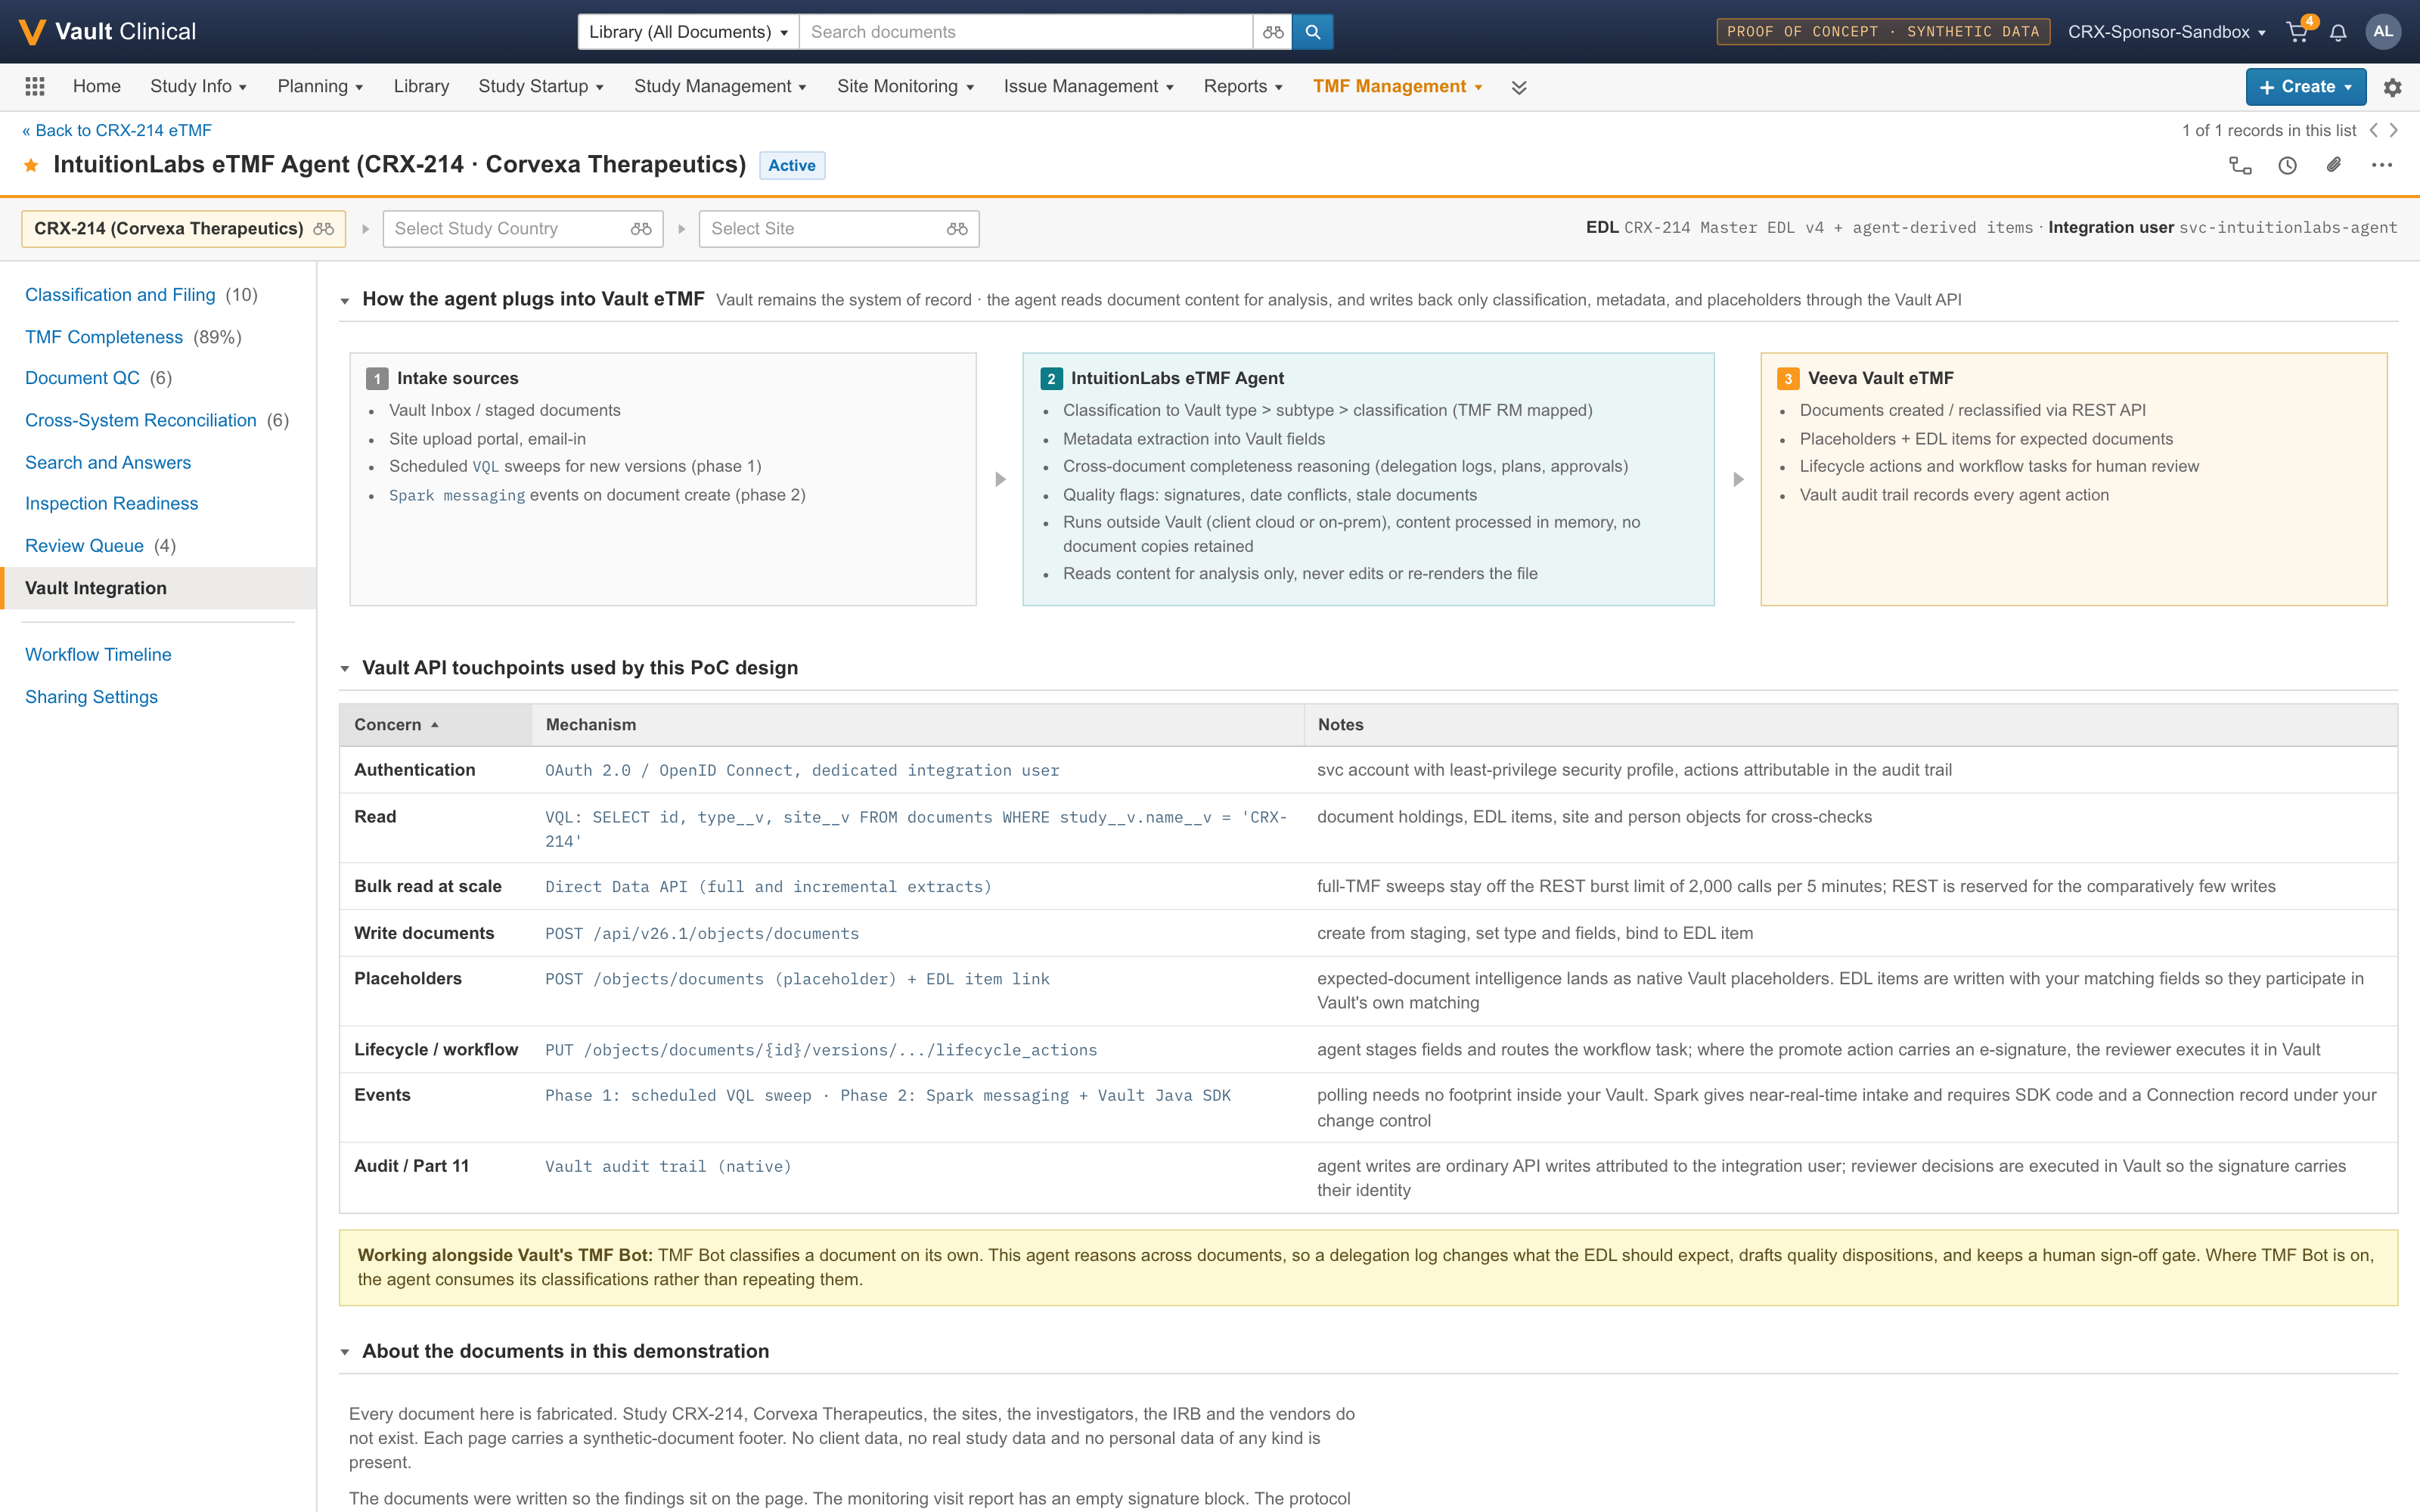Open Document QC section
This screenshot has width=2420, height=1512.
coord(82,378)
